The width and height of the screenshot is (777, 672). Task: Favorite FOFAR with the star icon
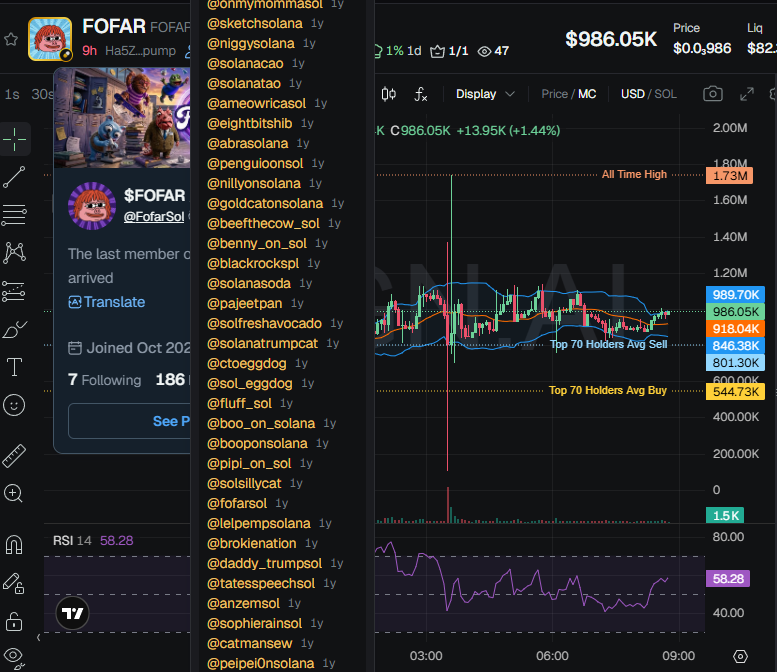(x=11, y=39)
